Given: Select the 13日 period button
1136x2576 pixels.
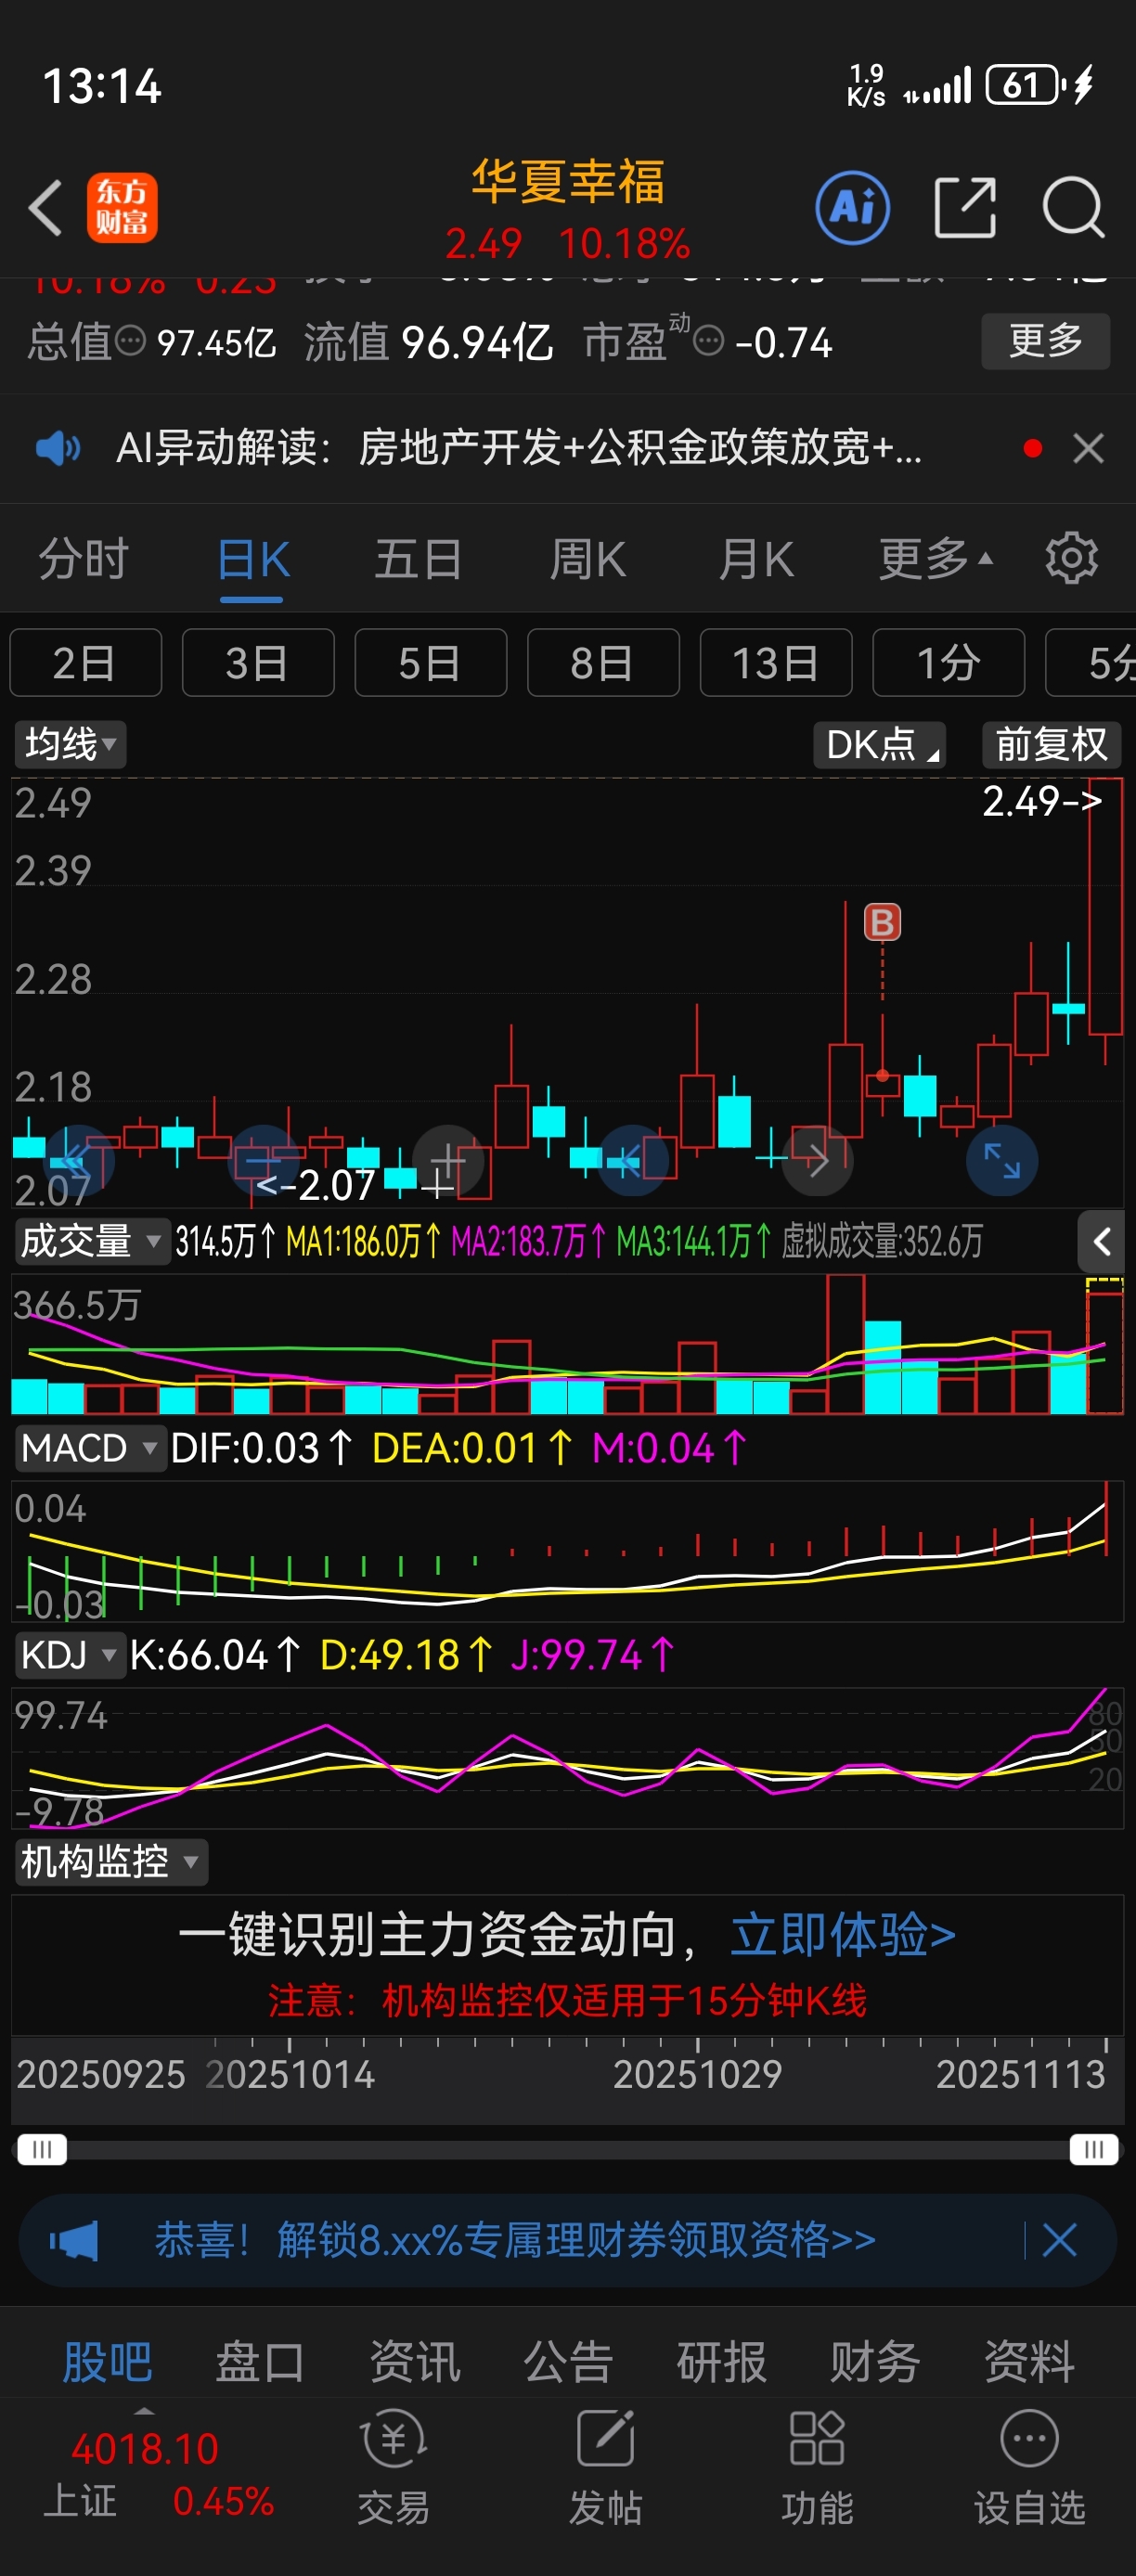Looking at the screenshot, I should (776, 662).
